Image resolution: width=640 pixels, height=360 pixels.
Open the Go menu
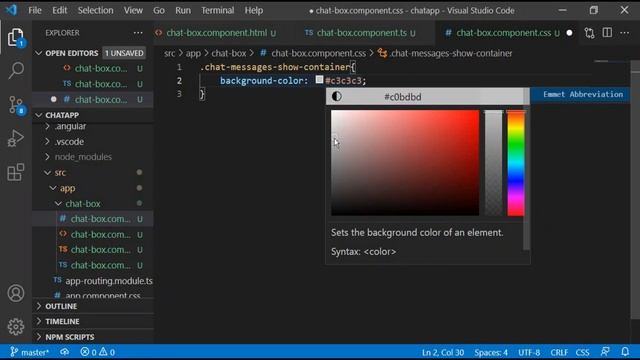[x=159, y=10]
